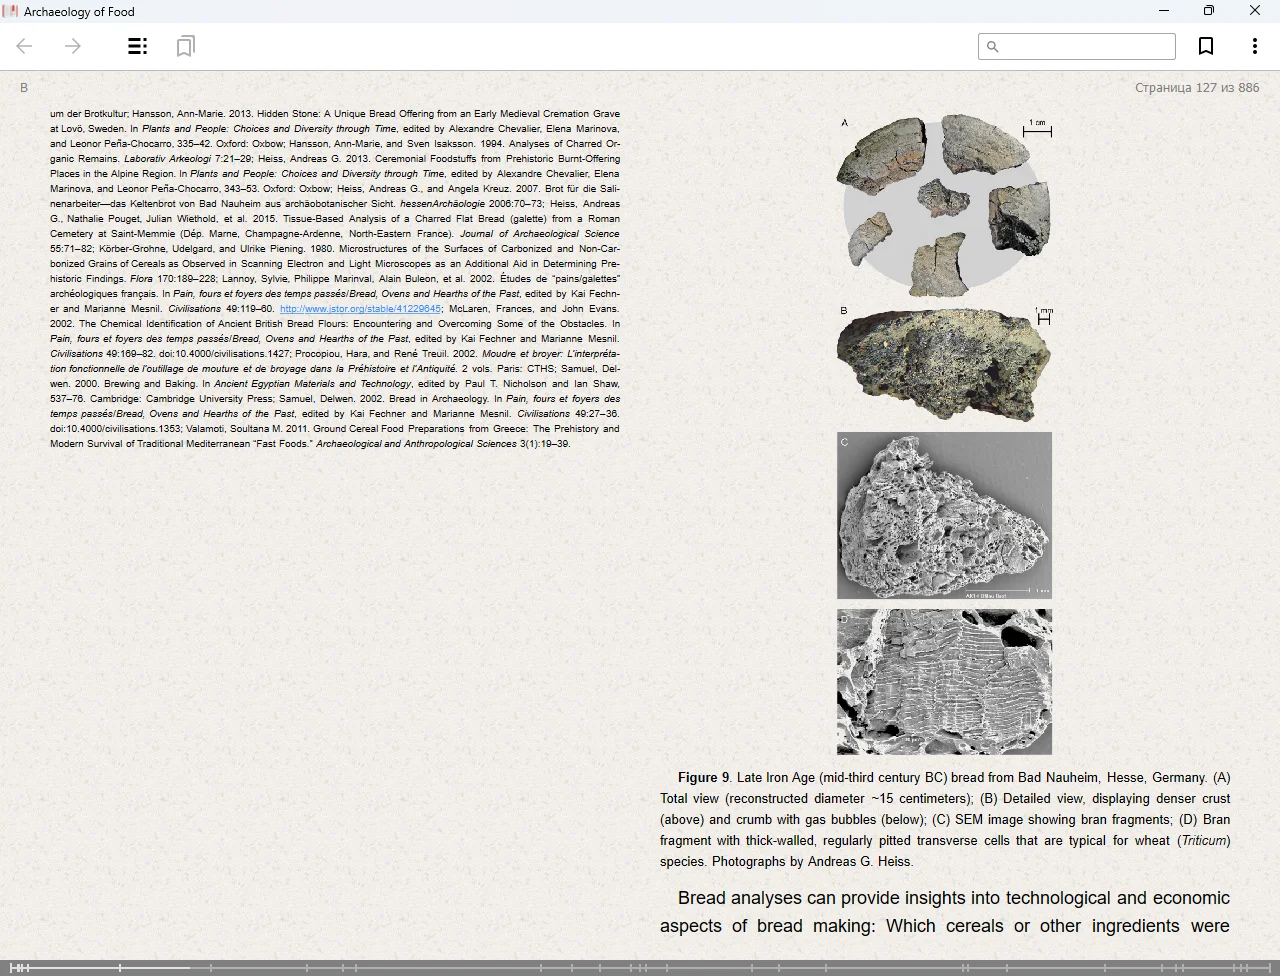Close the Archaeology of Food window
The width and height of the screenshot is (1280, 976).
pos(1254,11)
